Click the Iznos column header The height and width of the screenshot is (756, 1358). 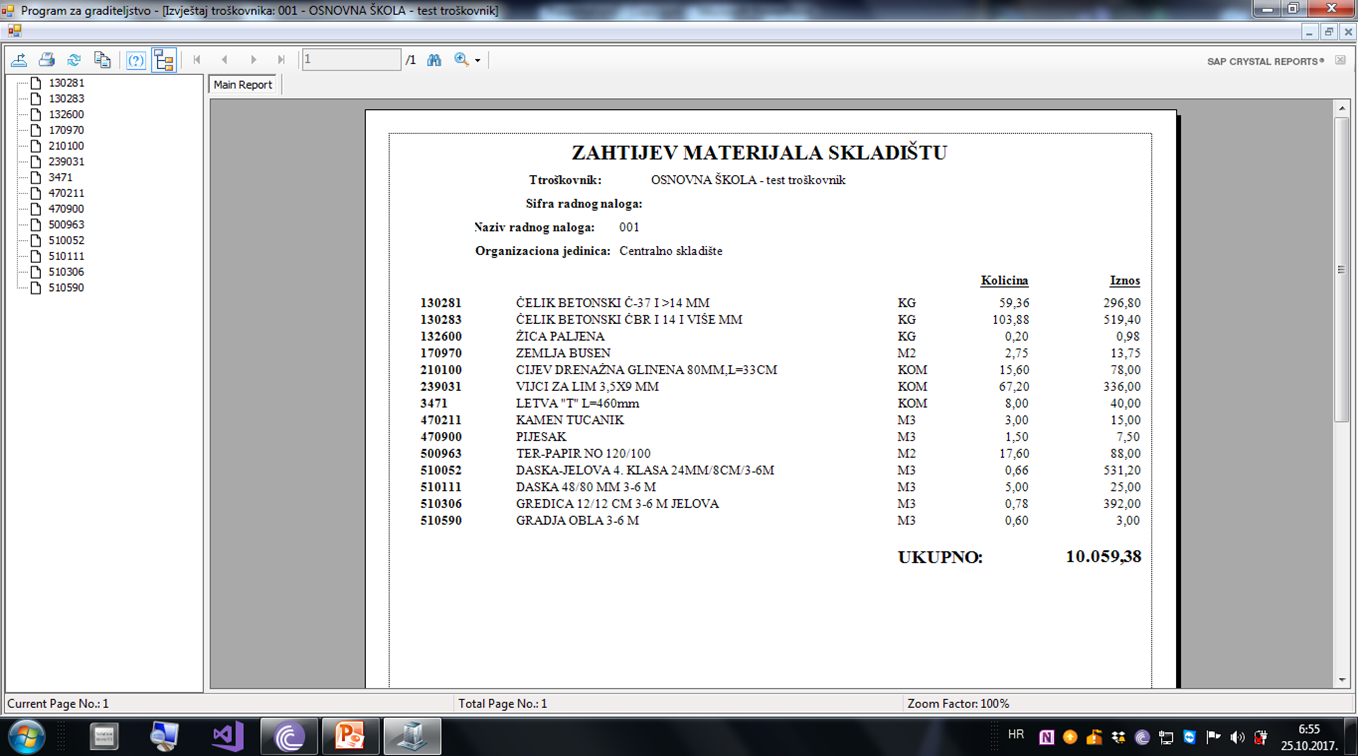(x=1125, y=281)
